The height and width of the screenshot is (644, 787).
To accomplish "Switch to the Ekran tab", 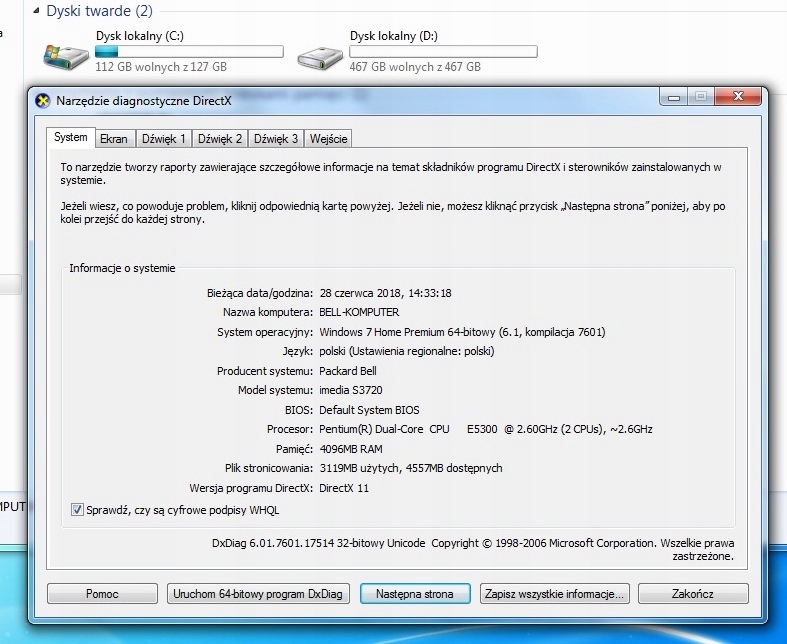I will pos(114,139).
